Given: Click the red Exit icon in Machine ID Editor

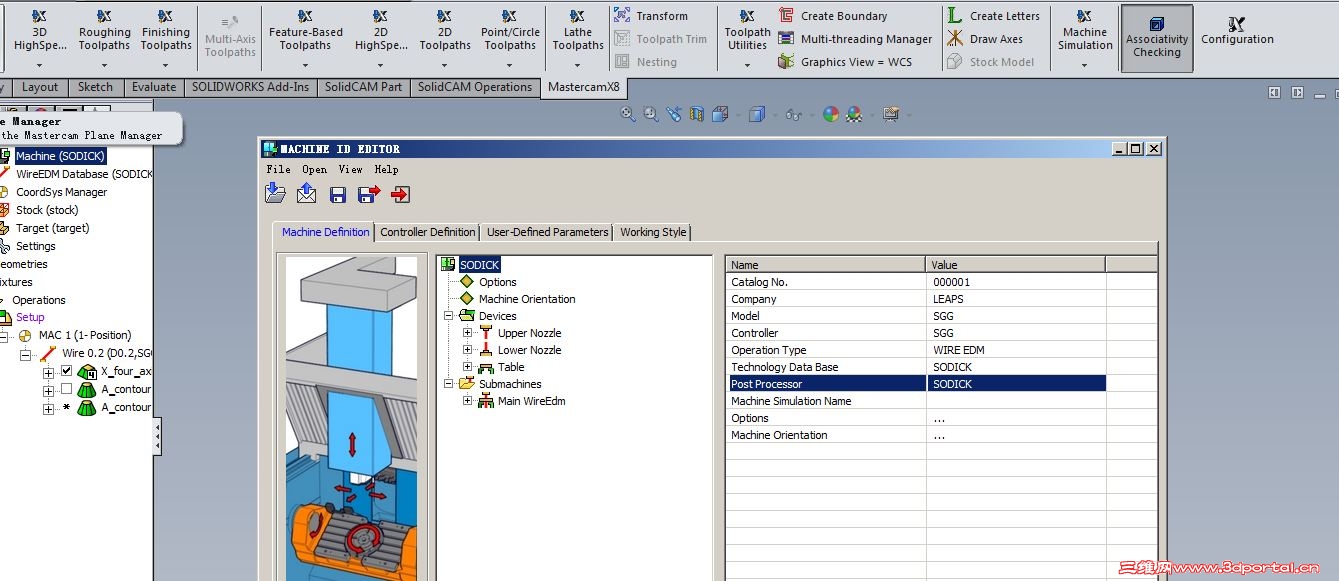Looking at the screenshot, I should tap(401, 195).
